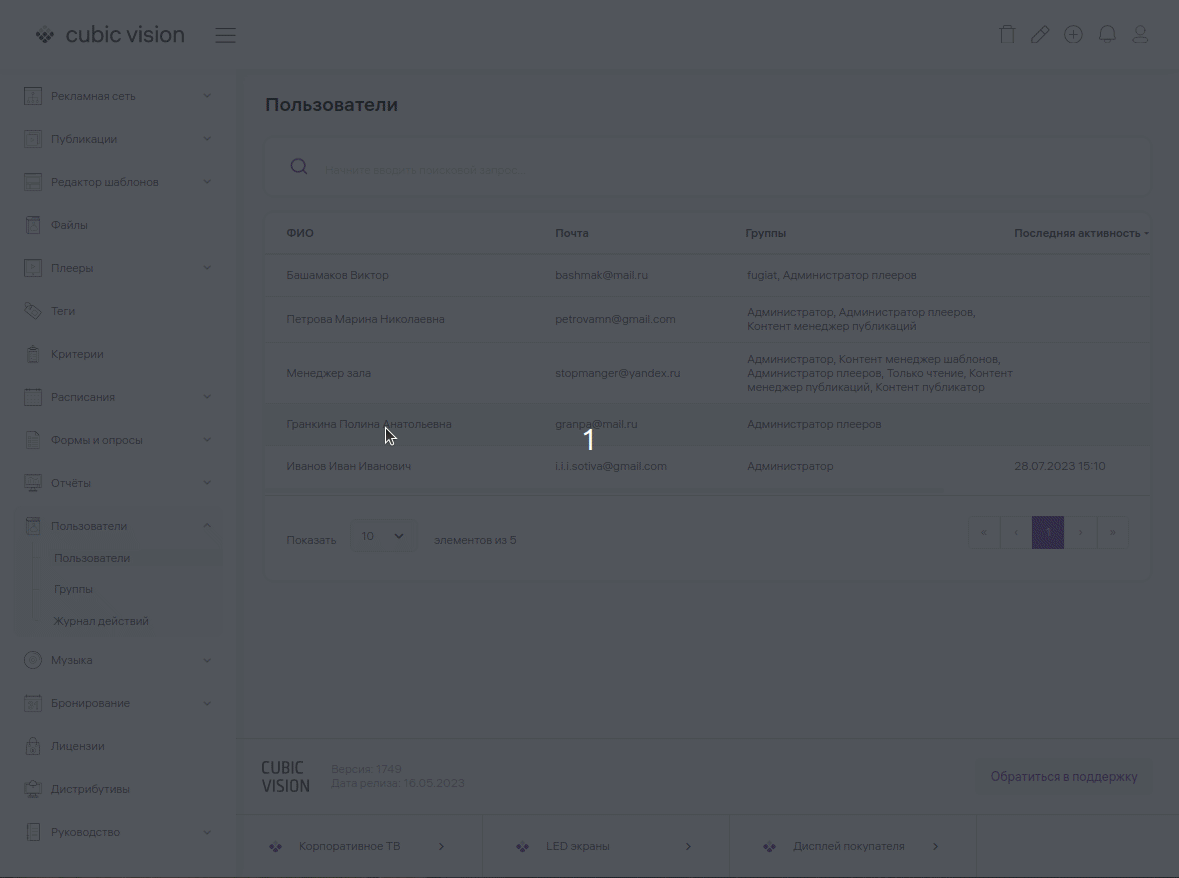
Task: Click the search magnifier icon
Action: [298, 167]
